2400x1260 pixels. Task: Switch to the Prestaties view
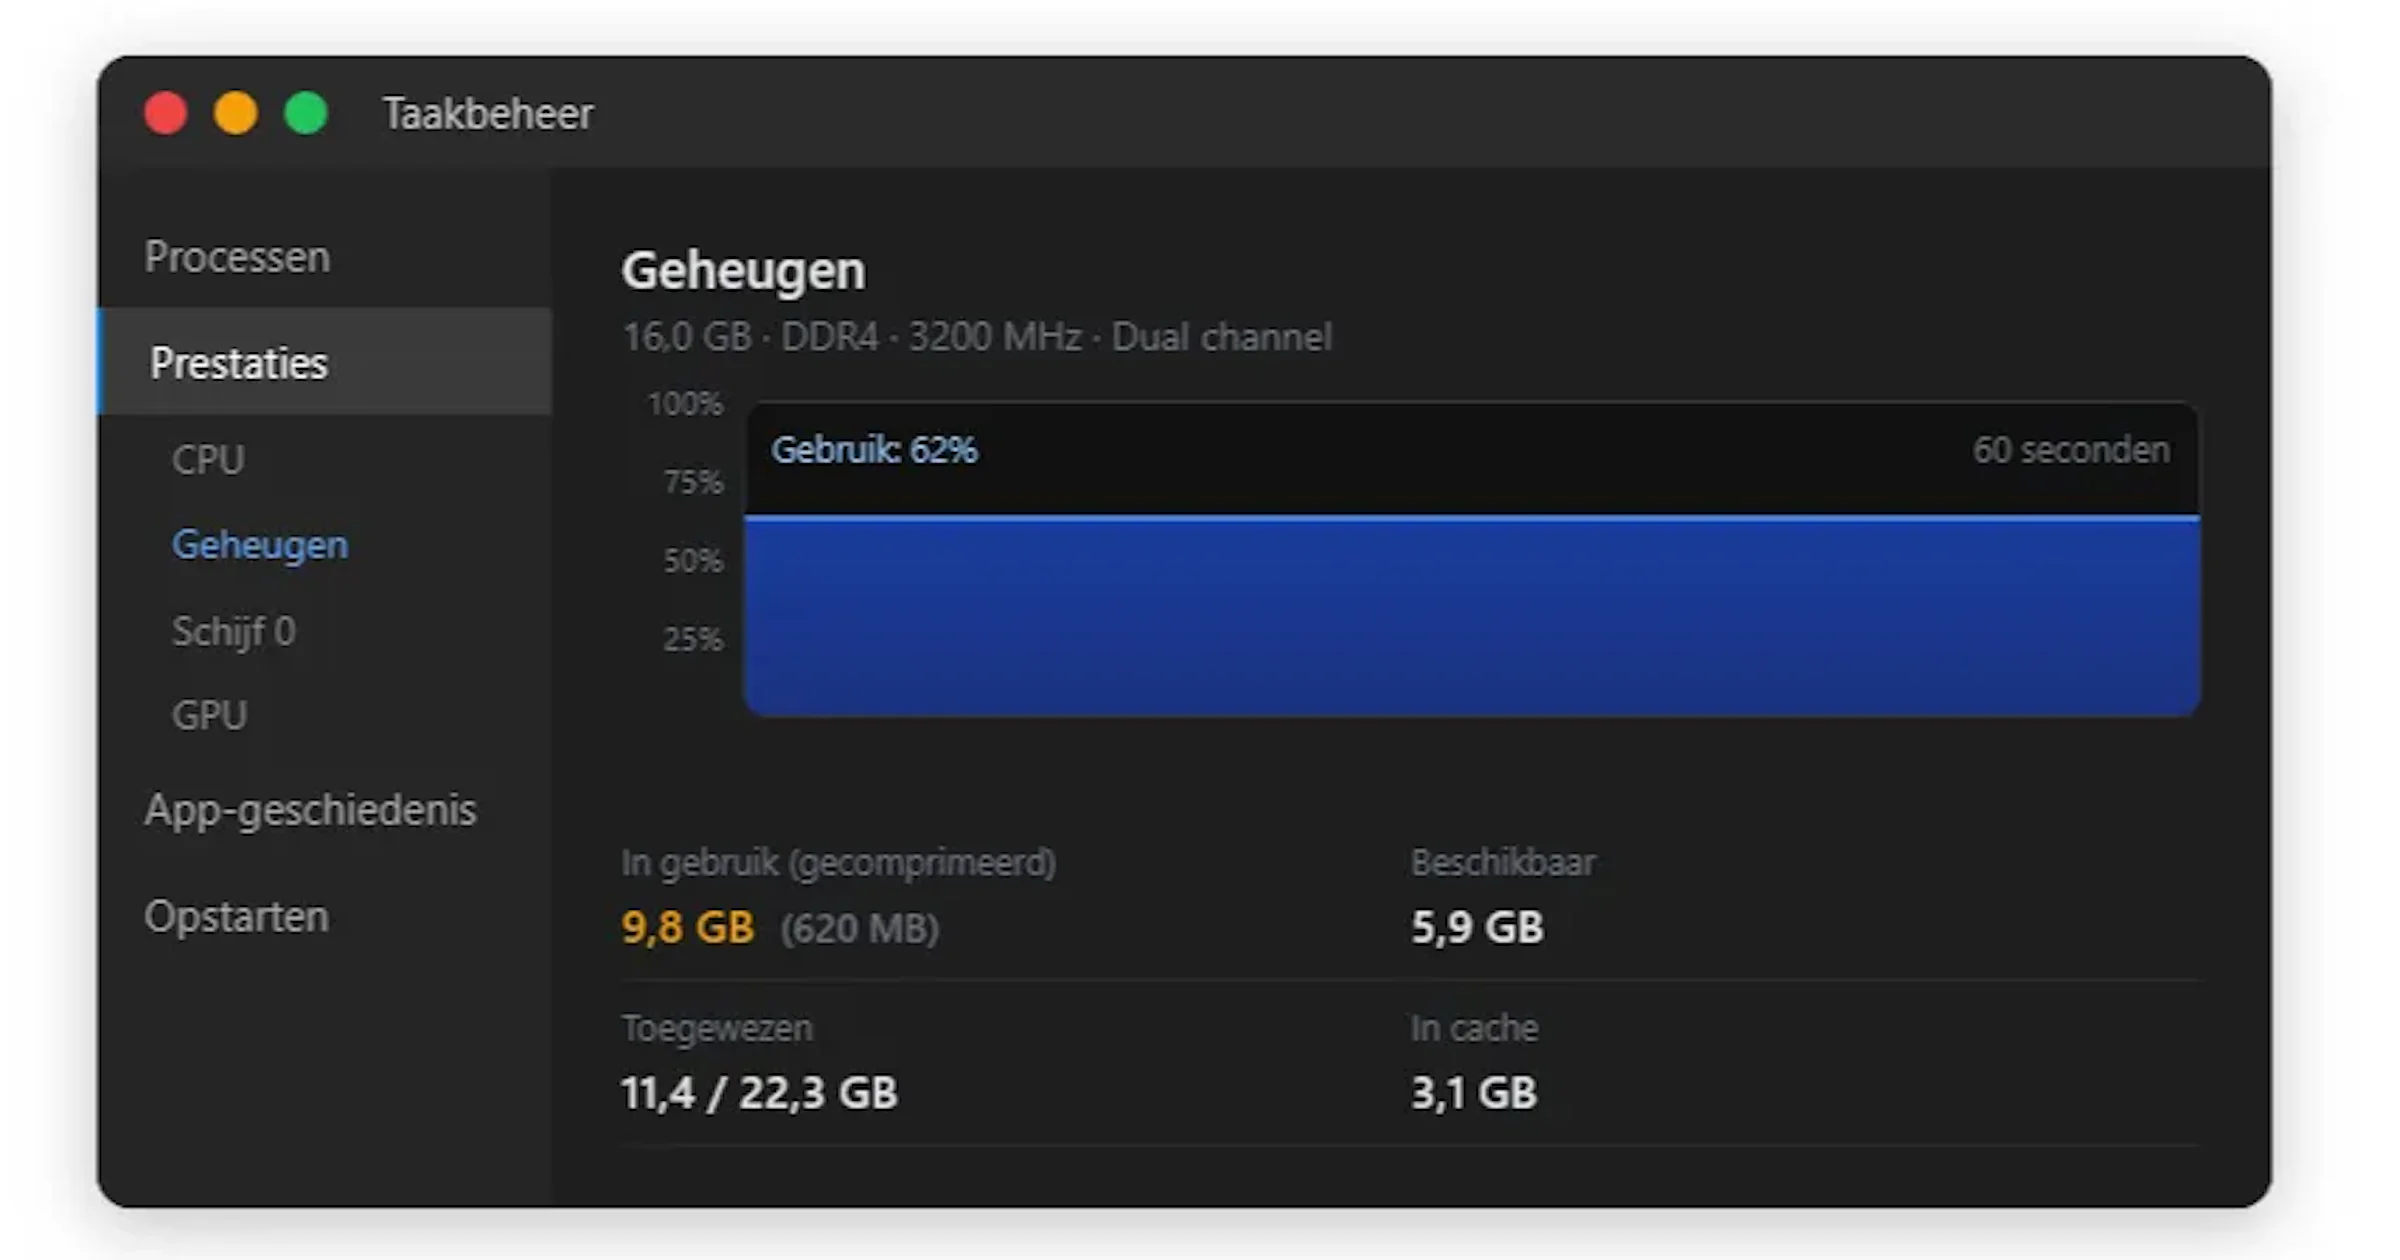coord(239,363)
